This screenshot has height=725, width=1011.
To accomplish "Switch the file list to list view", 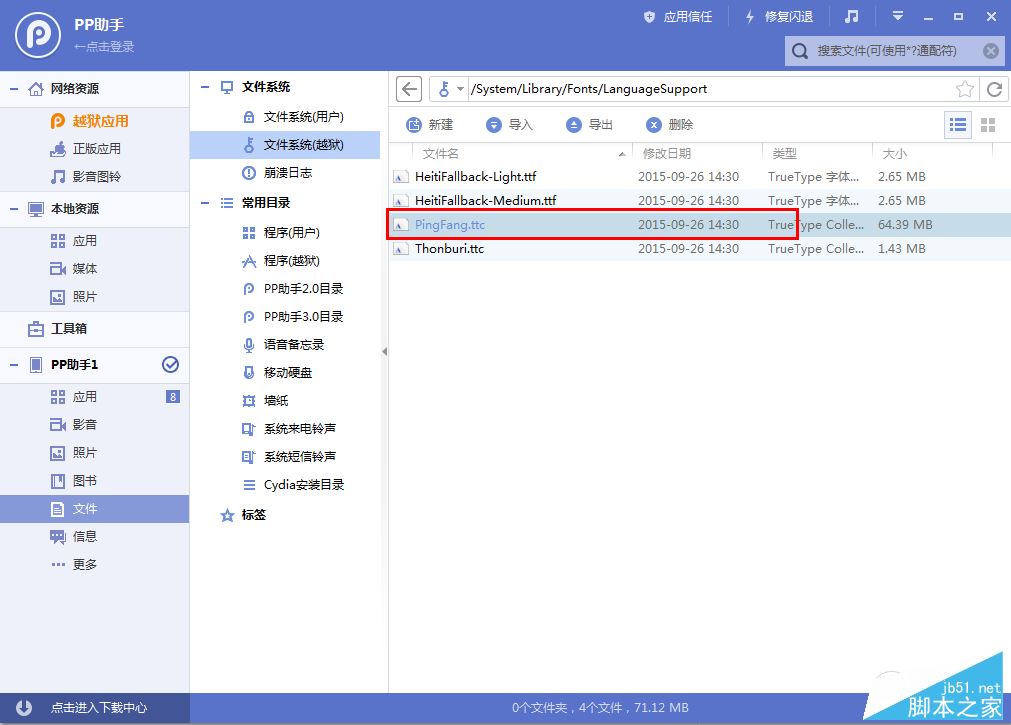I will coord(957,124).
